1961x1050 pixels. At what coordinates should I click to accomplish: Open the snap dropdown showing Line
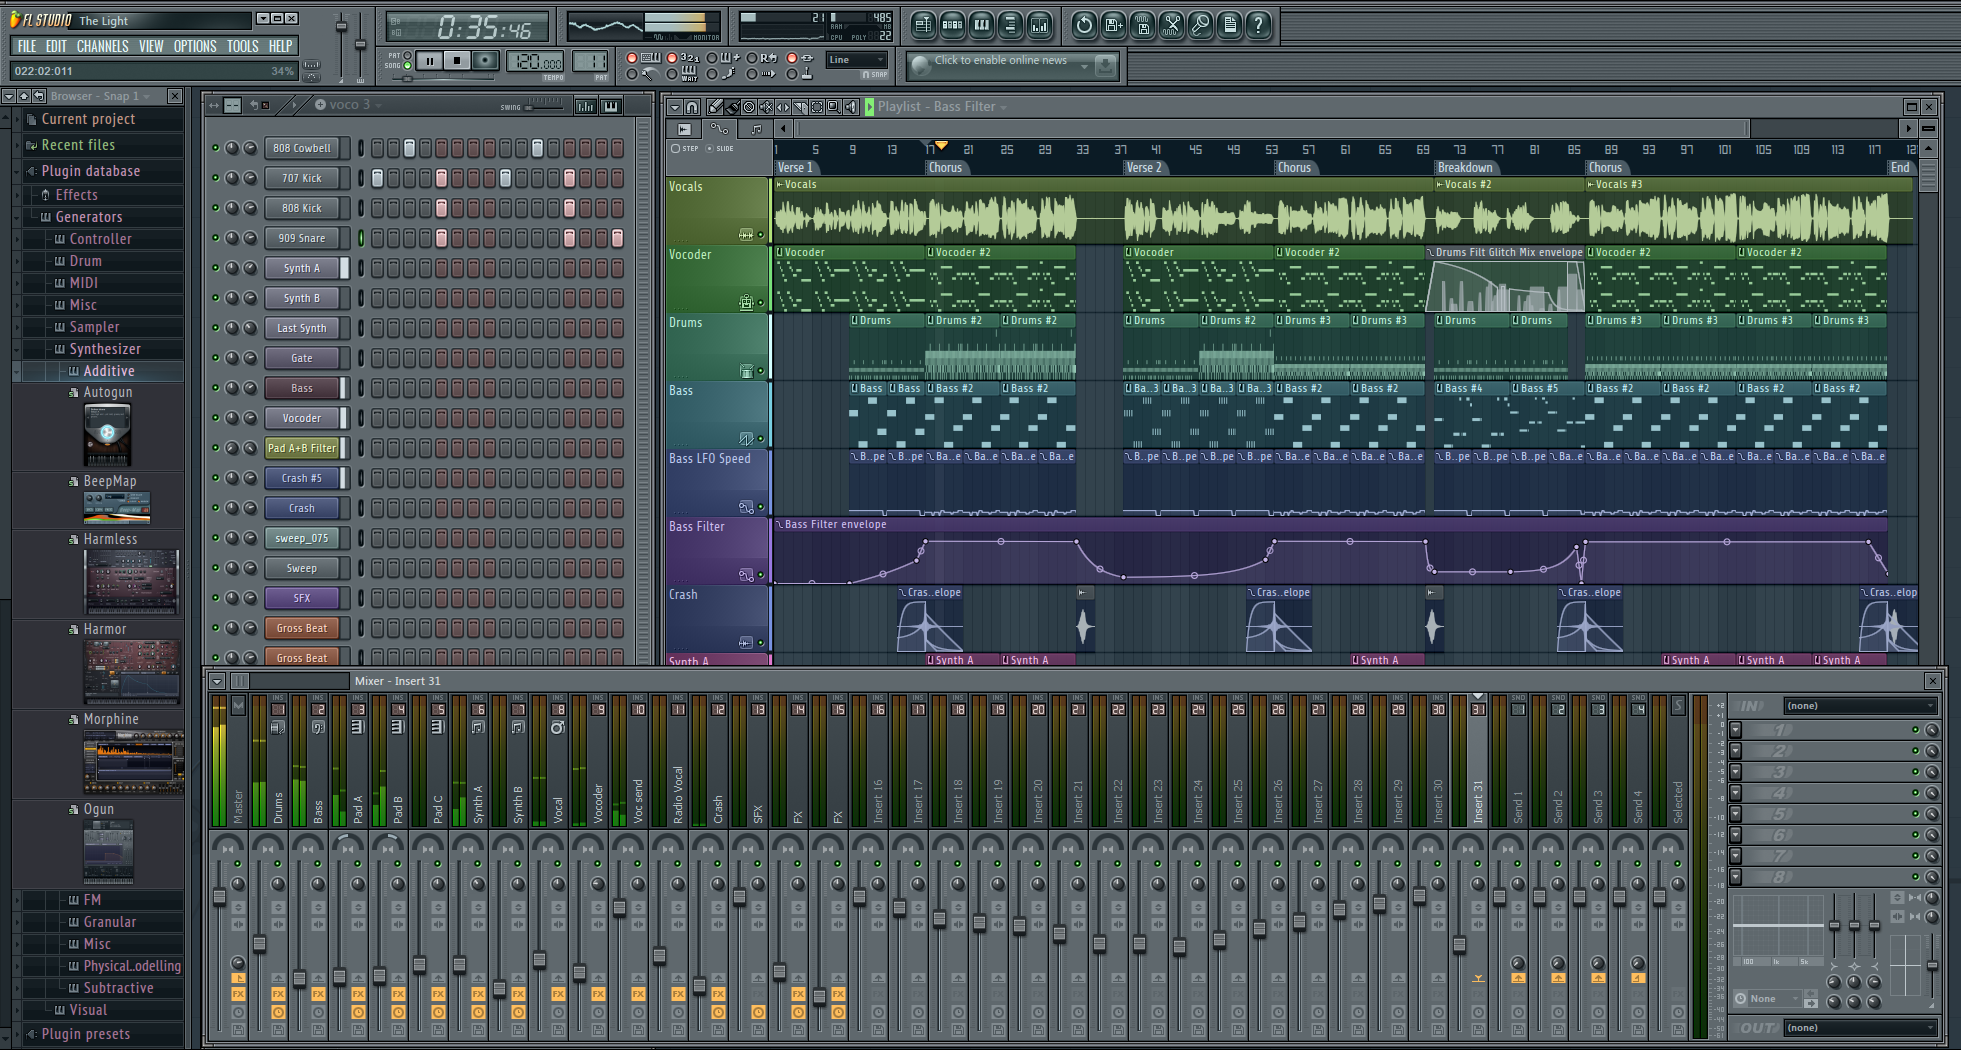[x=855, y=60]
